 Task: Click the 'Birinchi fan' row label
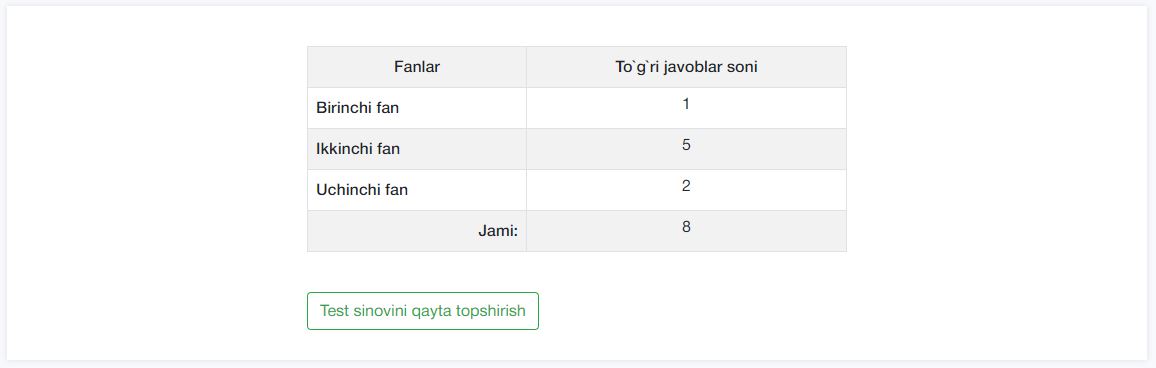point(358,108)
